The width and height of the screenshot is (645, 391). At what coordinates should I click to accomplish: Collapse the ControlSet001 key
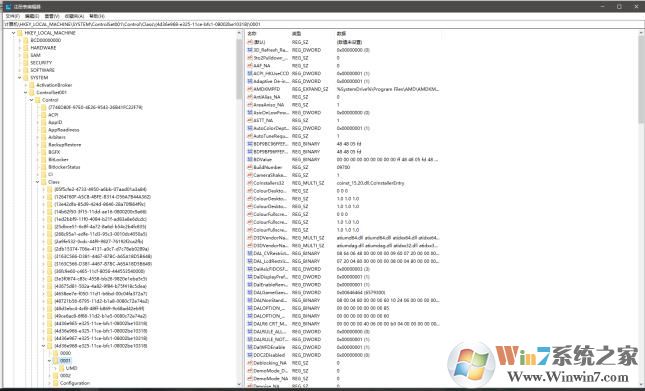click(26, 93)
